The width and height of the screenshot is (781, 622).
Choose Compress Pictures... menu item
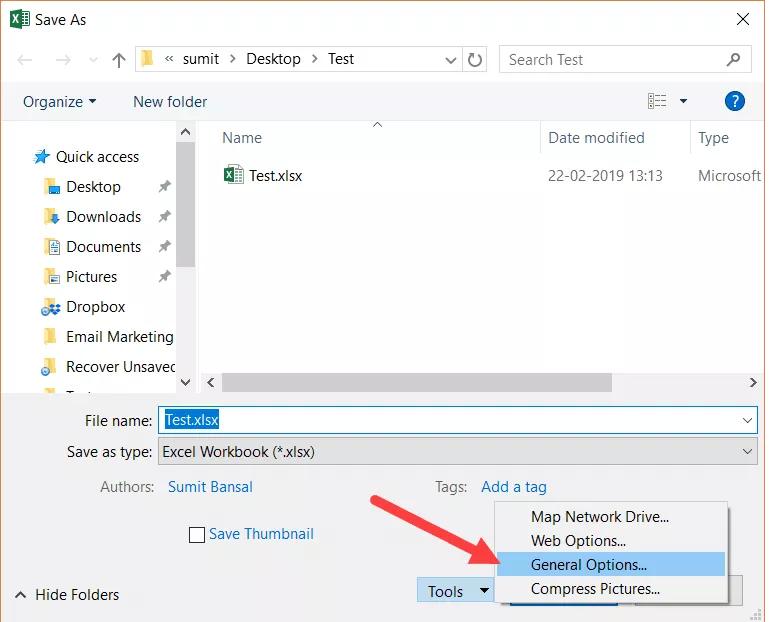point(611,589)
